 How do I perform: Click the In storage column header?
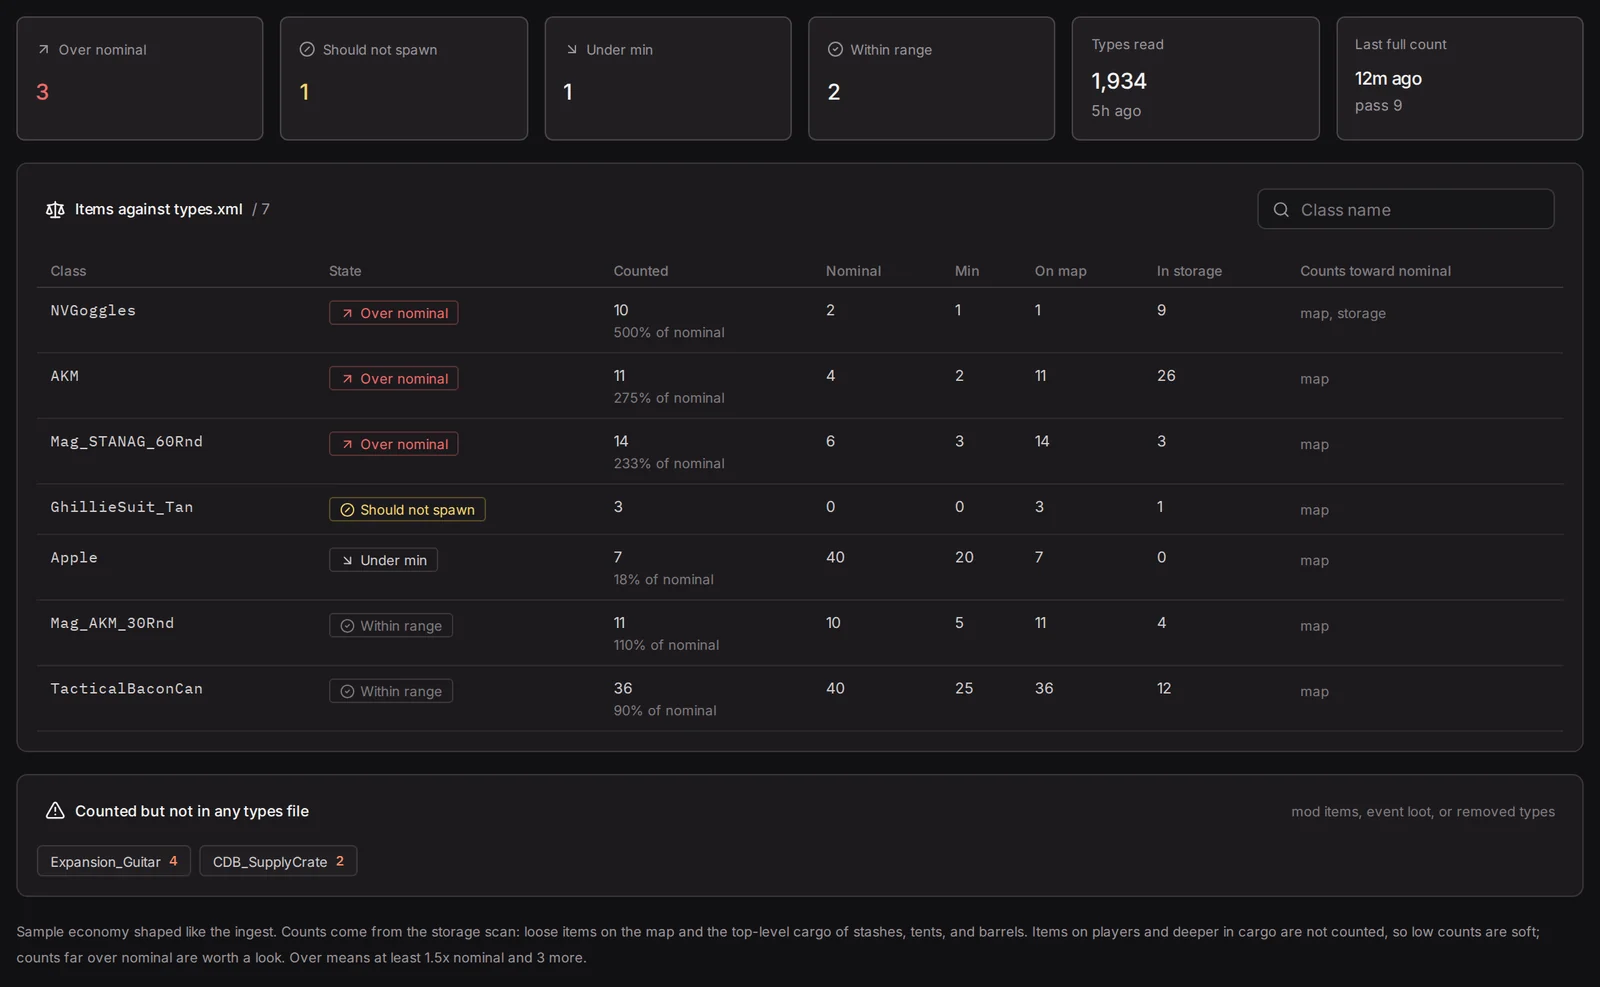[x=1189, y=271]
